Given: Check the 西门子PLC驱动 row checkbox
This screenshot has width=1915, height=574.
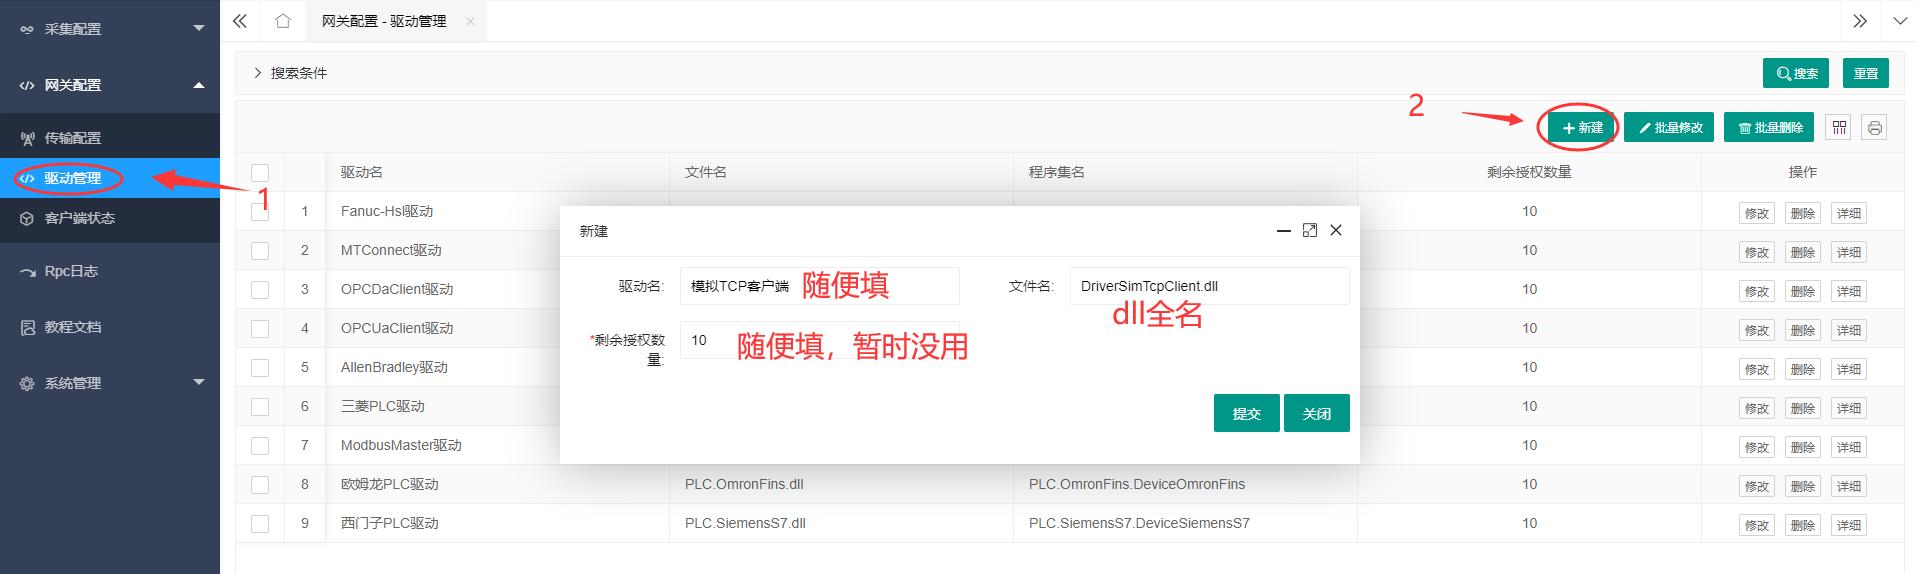Looking at the screenshot, I should [260, 524].
